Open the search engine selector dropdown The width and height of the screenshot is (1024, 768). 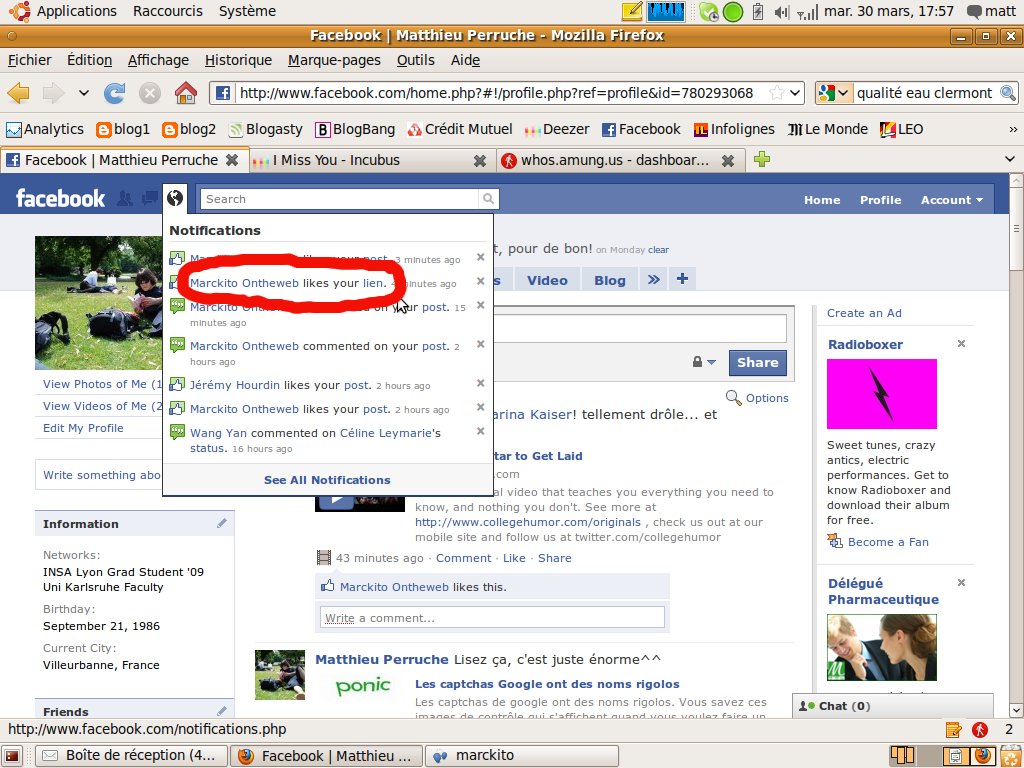834,93
